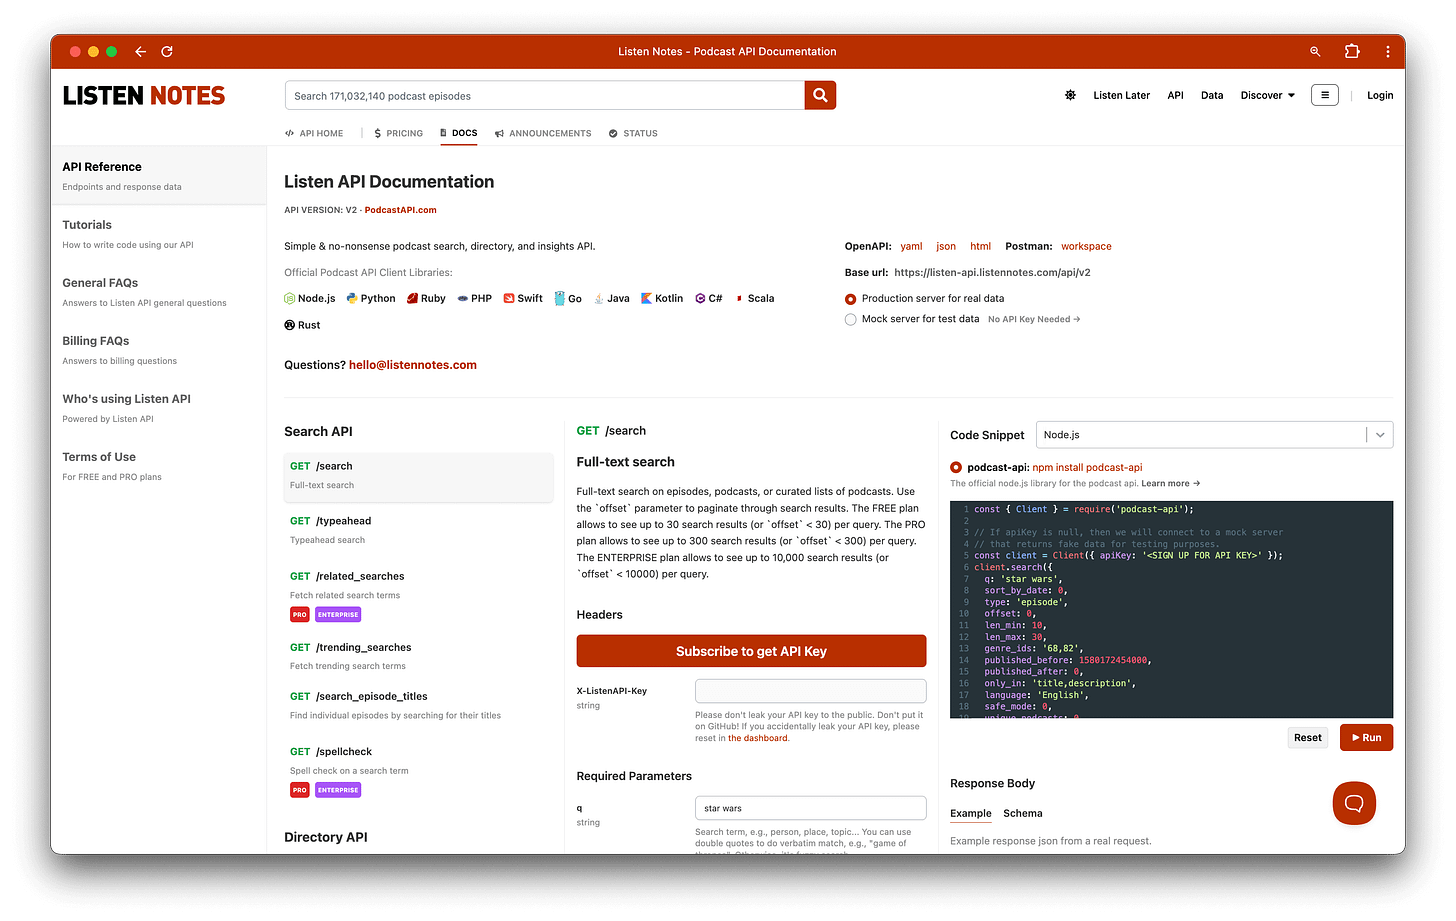This screenshot has height=921, width=1456.
Task: Select the Kotlin client library
Action: tap(662, 298)
